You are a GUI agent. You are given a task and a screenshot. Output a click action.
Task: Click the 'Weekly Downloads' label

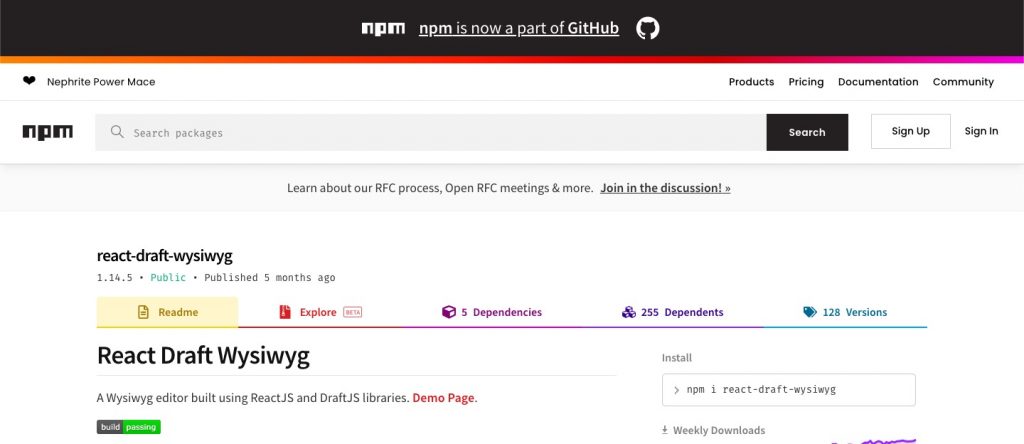[719, 430]
